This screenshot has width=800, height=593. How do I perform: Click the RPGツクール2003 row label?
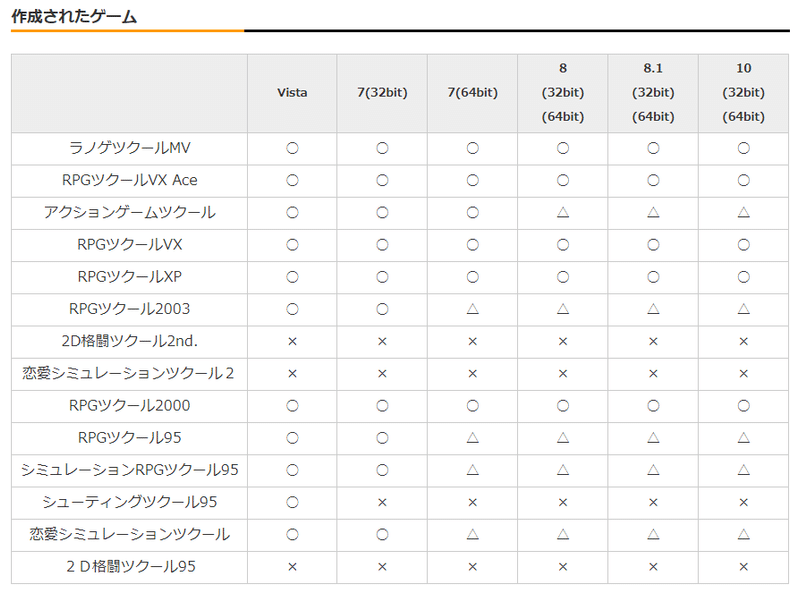(130, 309)
